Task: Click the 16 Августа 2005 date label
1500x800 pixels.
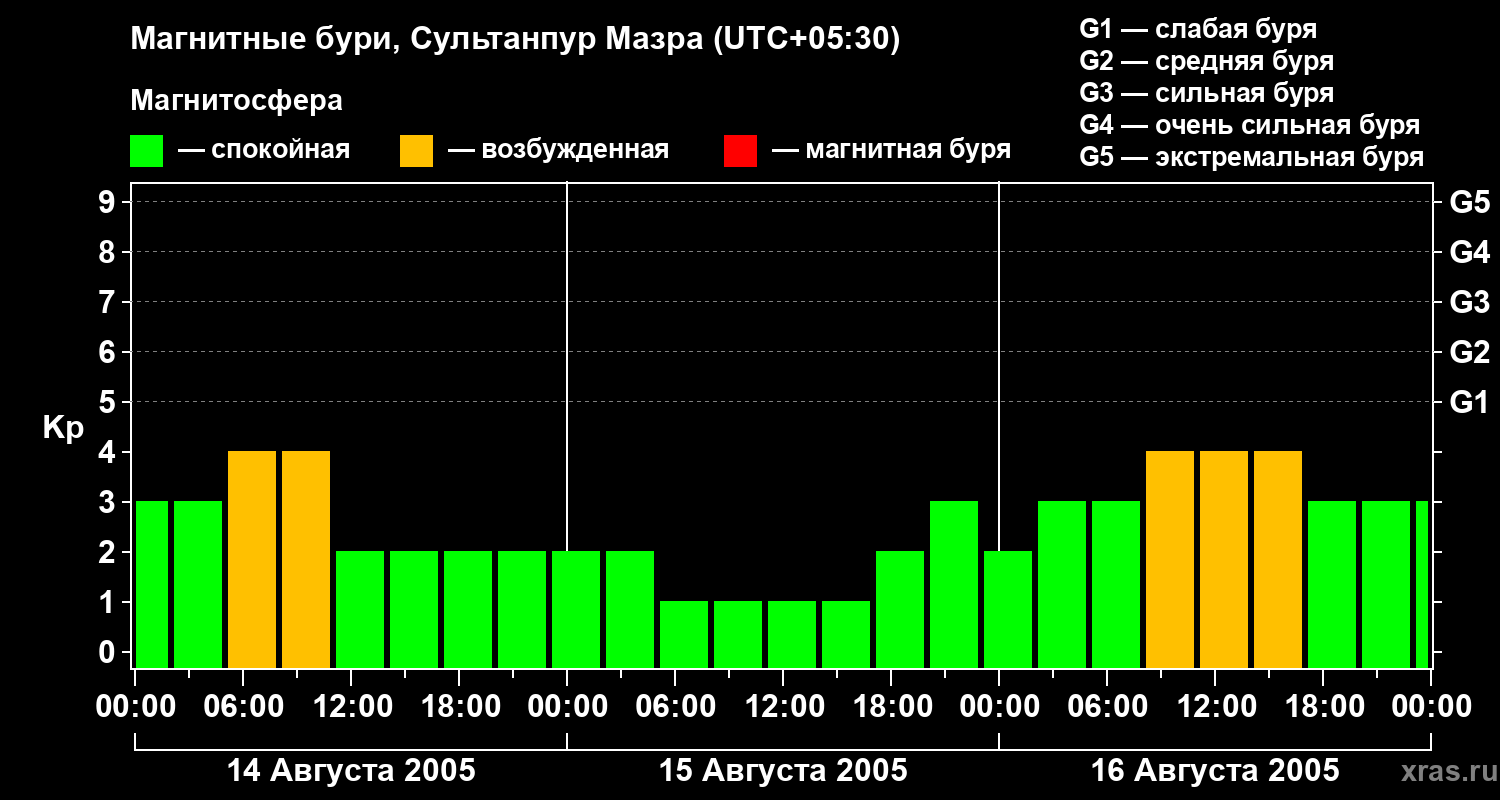Action: click(x=1215, y=771)
